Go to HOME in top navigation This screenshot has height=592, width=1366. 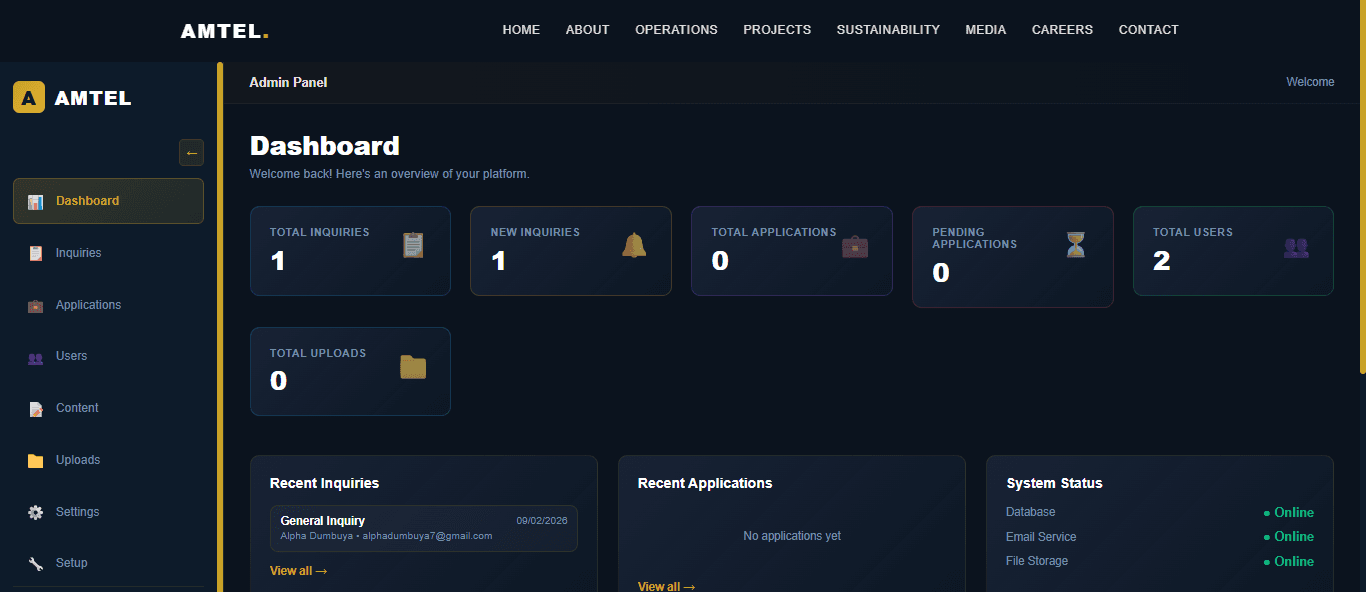pyautogui.click(x=521, y=30)
